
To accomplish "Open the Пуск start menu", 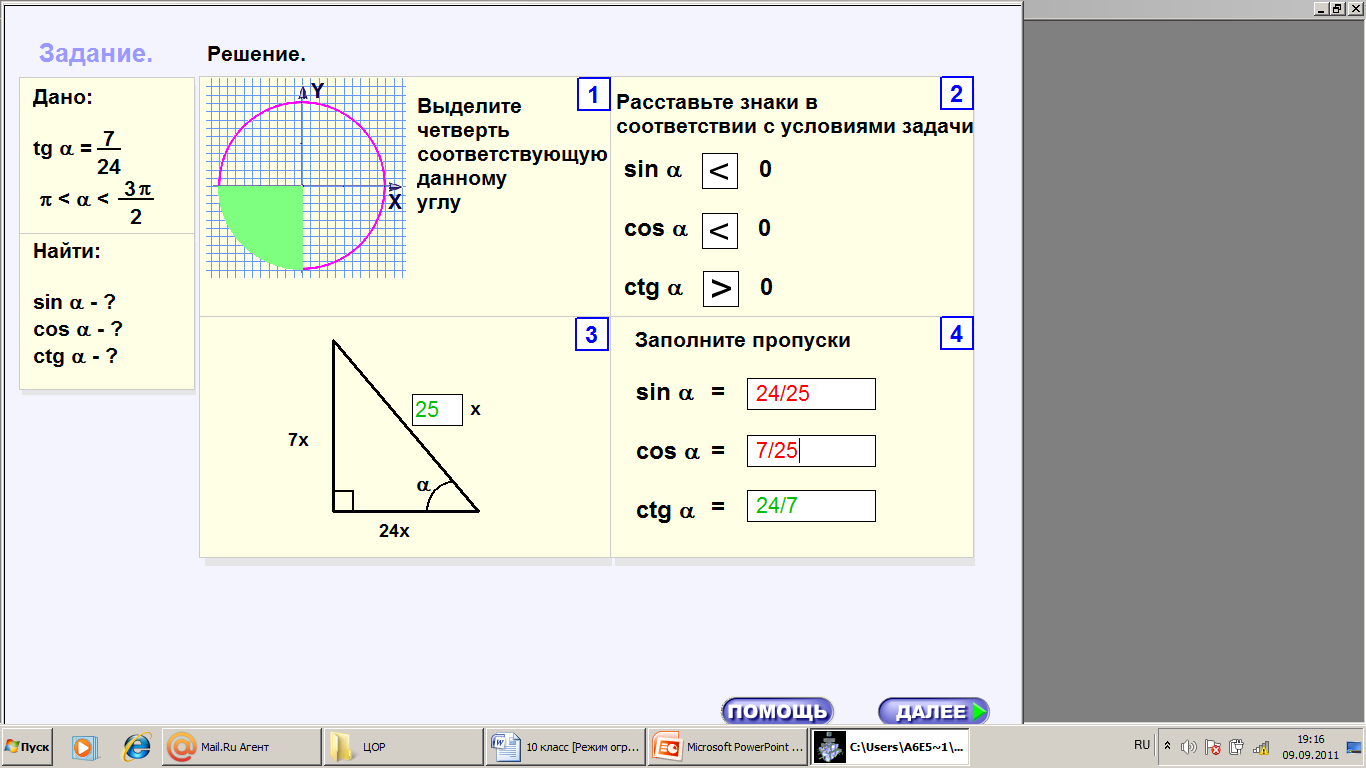I will (x=28, y=747).
